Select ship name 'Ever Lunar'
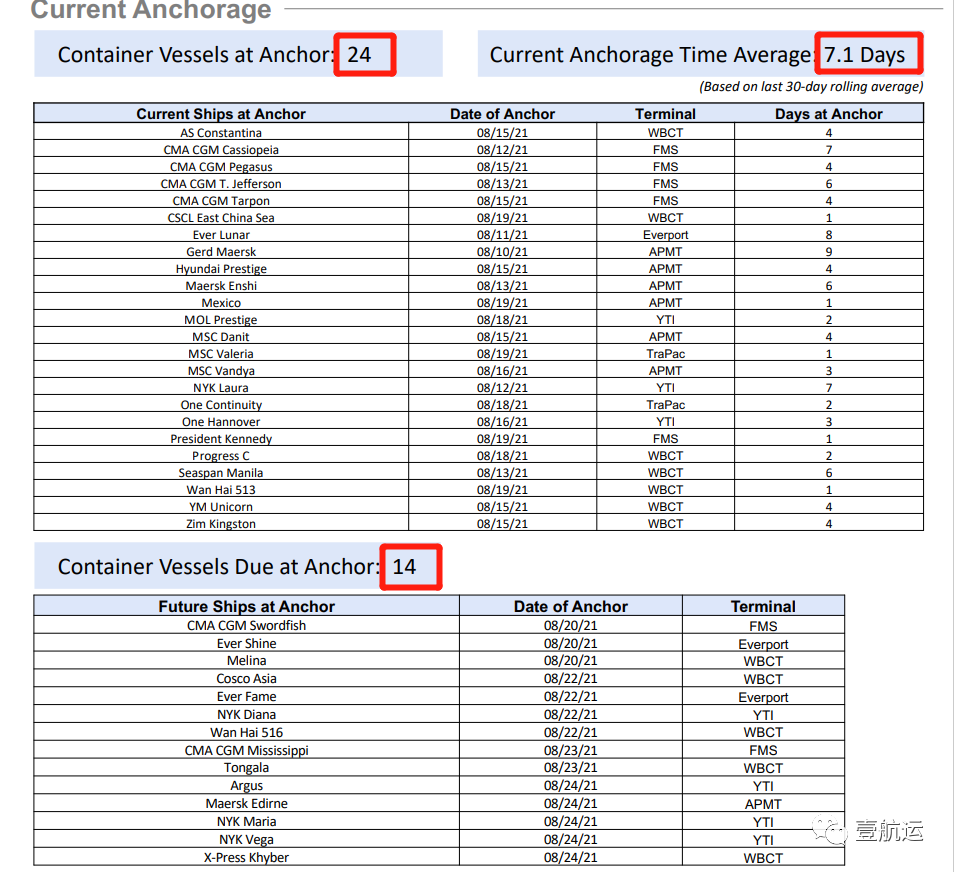 pos(221,235)
